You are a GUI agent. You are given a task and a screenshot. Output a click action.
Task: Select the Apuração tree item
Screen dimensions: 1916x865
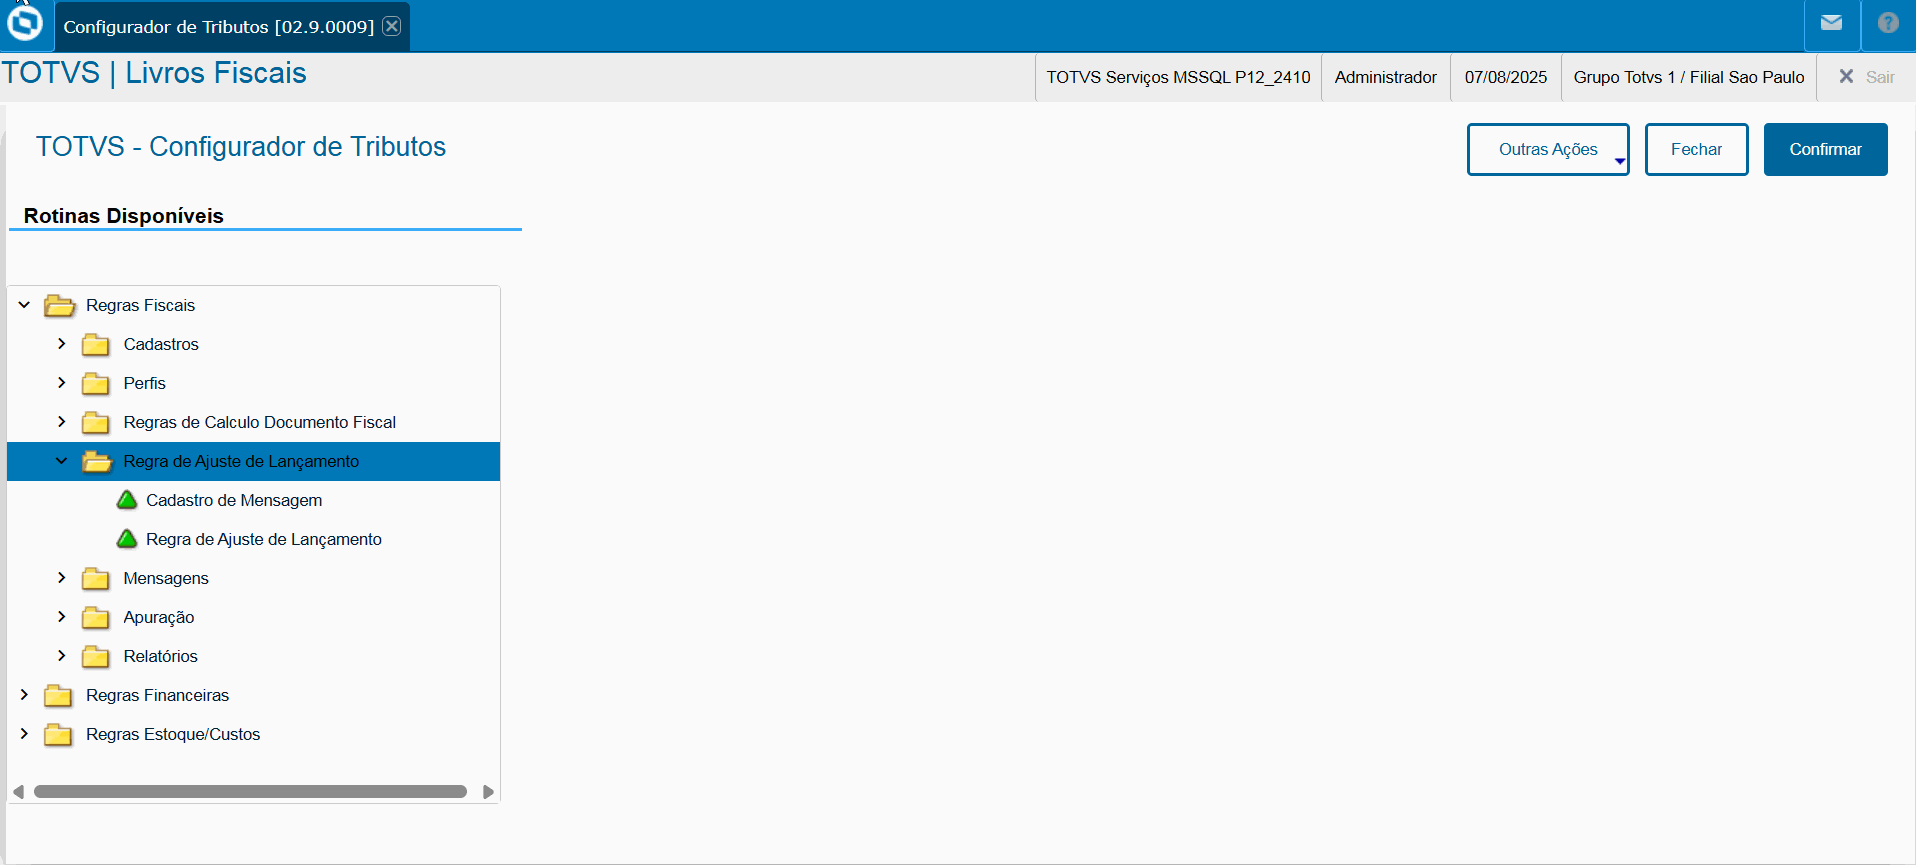pyautogui.click(x=159, y=617)
